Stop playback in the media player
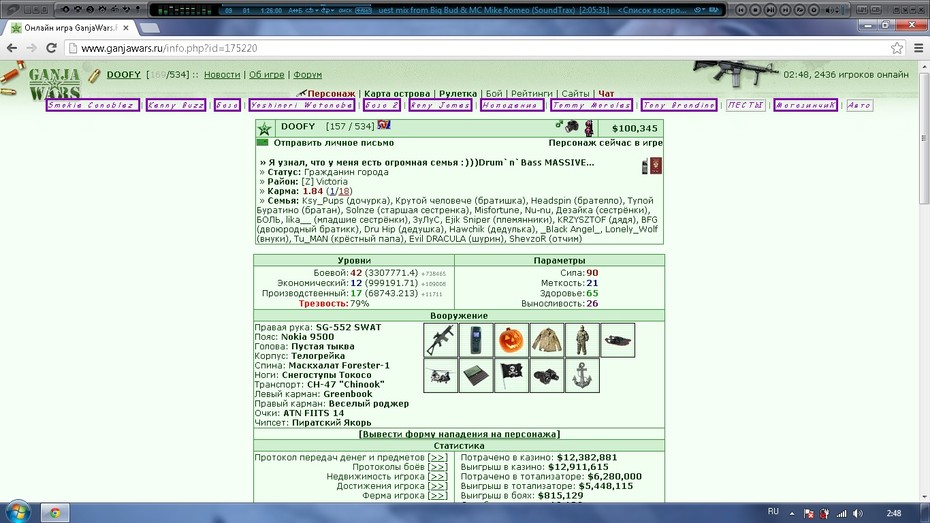 [x=755, y=10]
